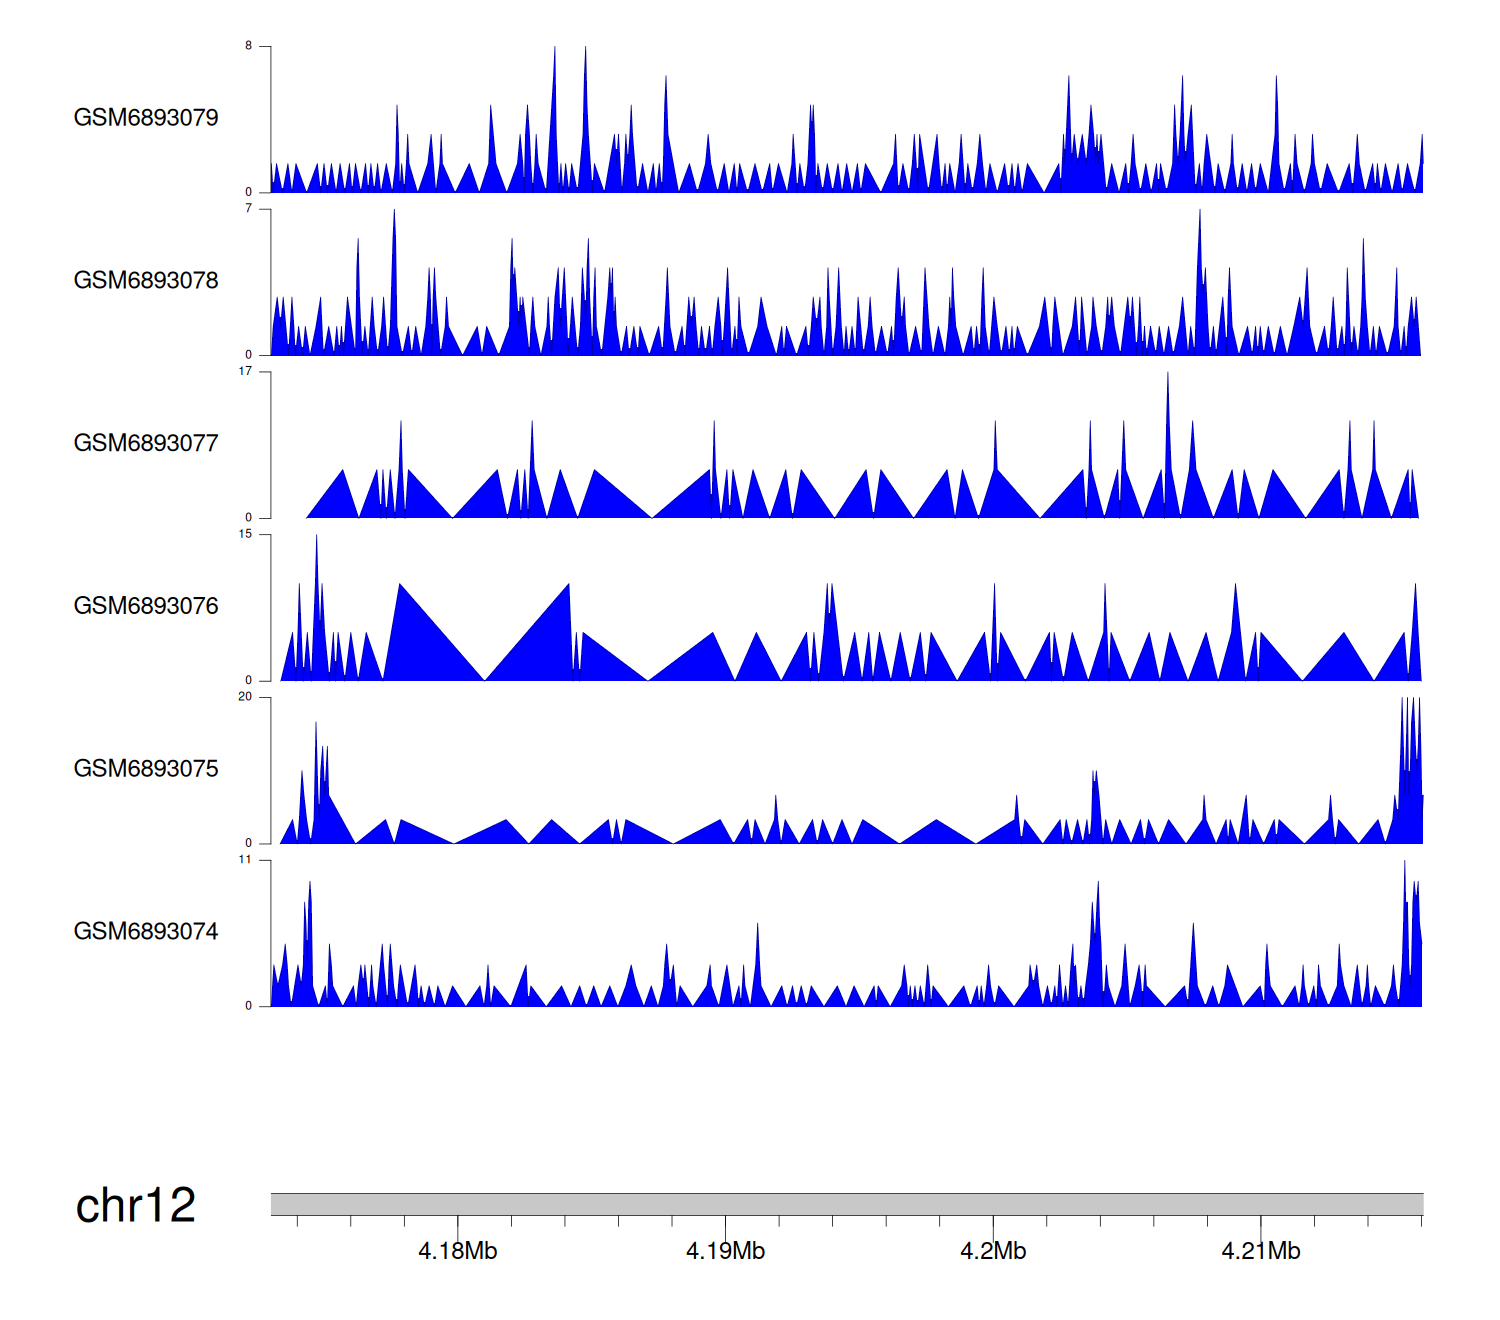Click y-axis maximum 15 on GSM6893076 track
Viewport: 1500px width, 1320px height.
pyautogui.click(x=246, y=534)
